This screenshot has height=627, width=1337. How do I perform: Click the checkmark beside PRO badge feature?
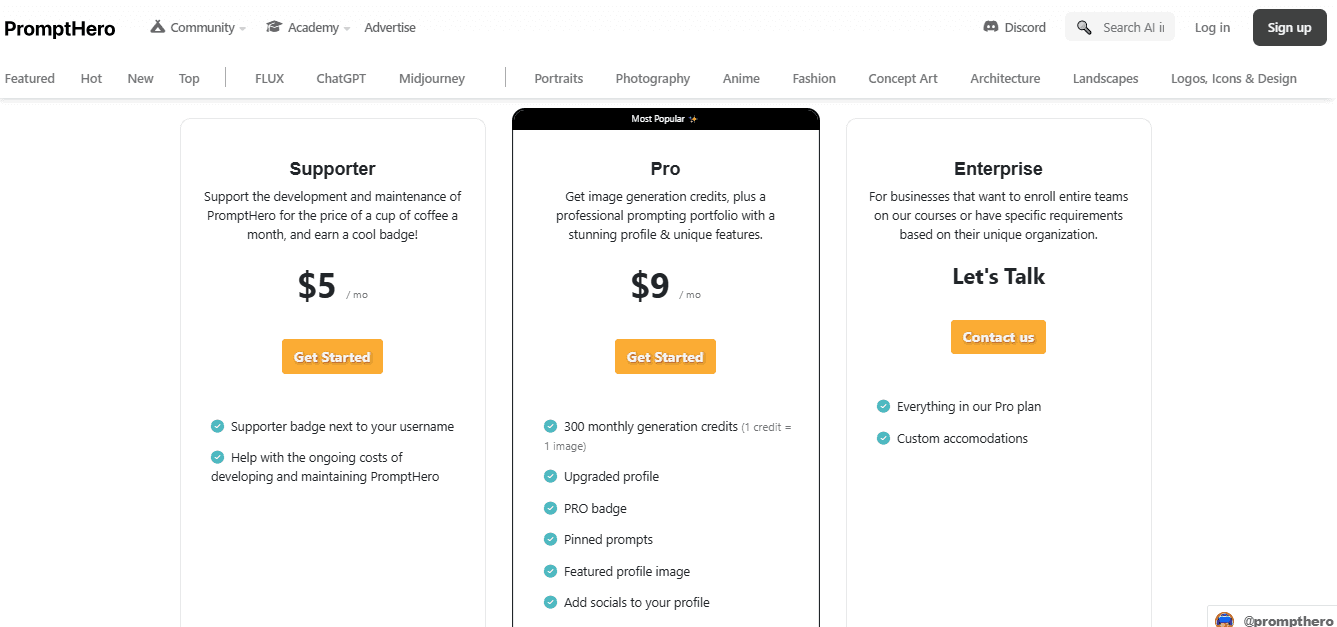click(550, 508)
